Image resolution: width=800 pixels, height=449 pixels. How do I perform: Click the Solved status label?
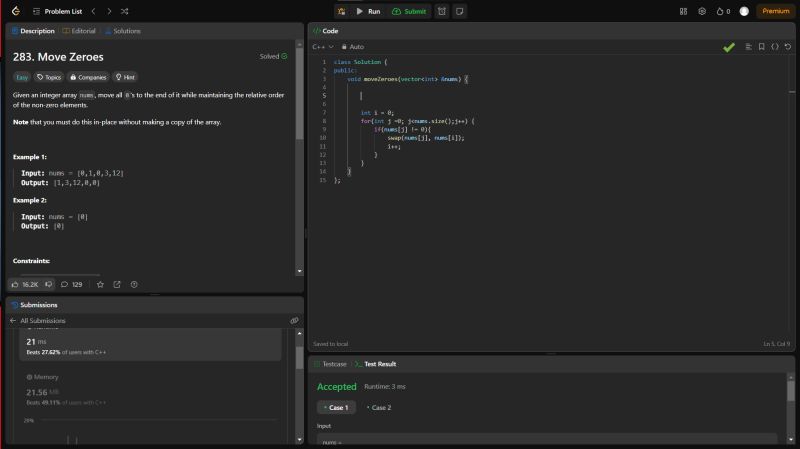pyautogui.click(x=273, y=57)
